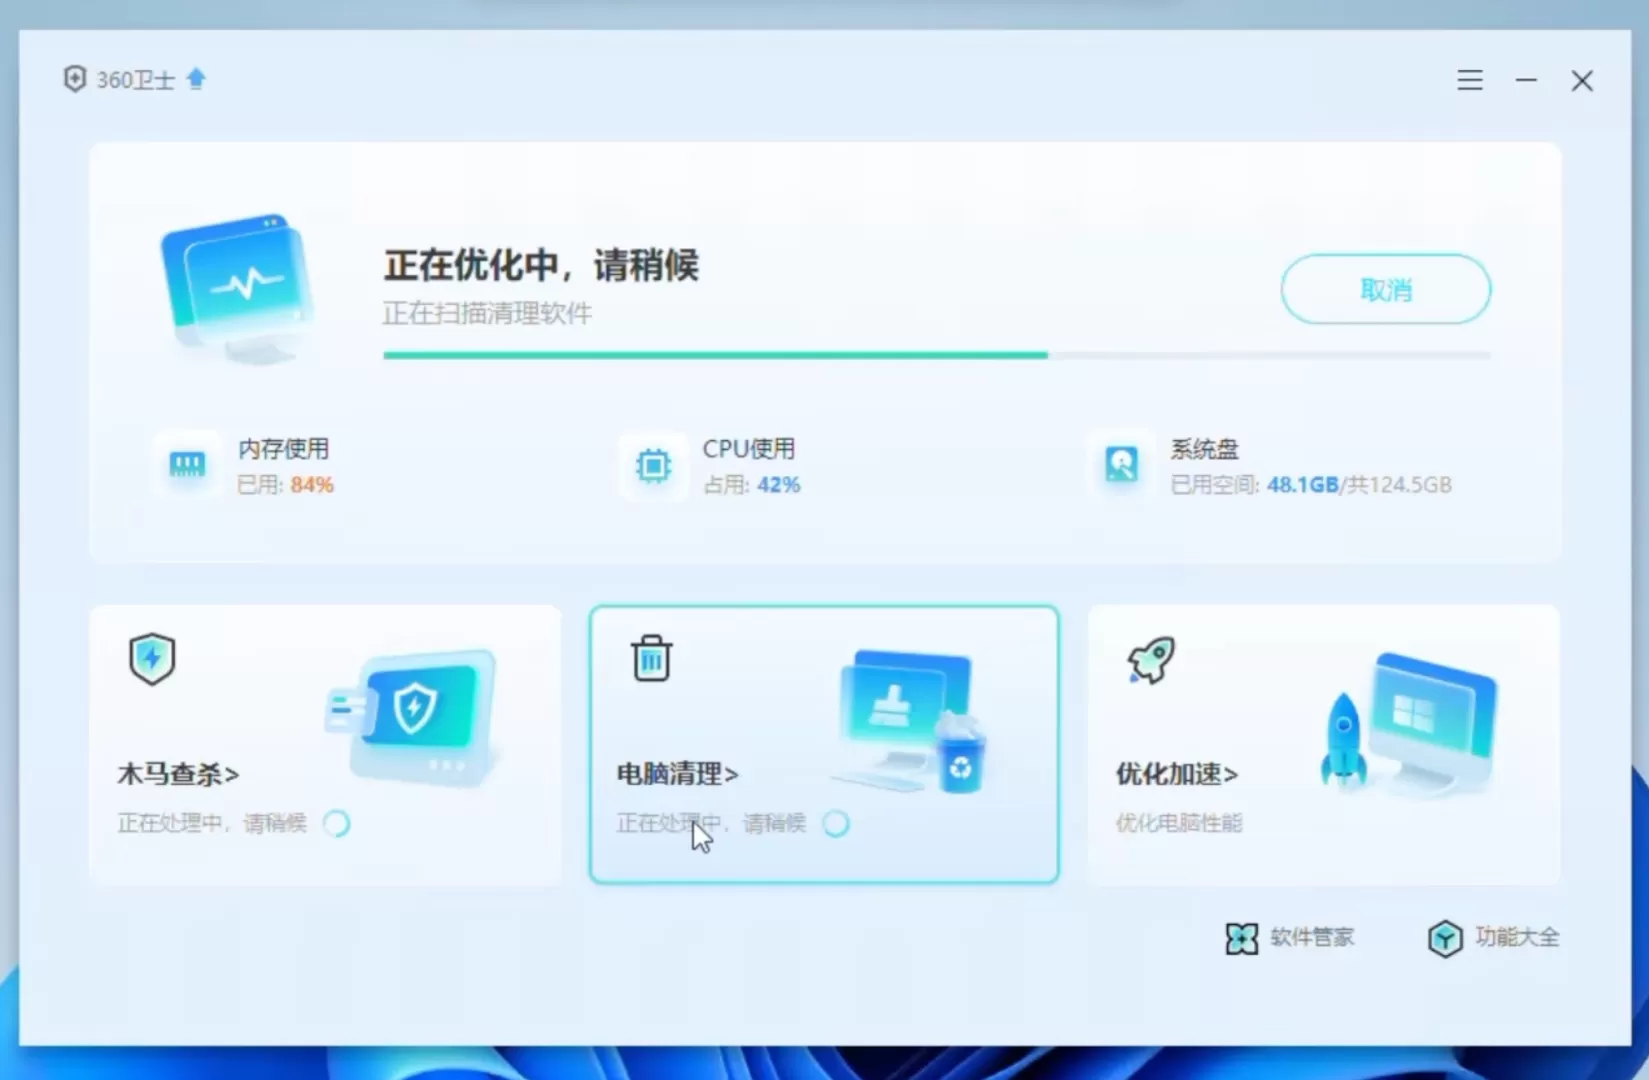Click the 360卫士 shield logo
This screenshot has width=1649, height=1080.
point(75,79)
